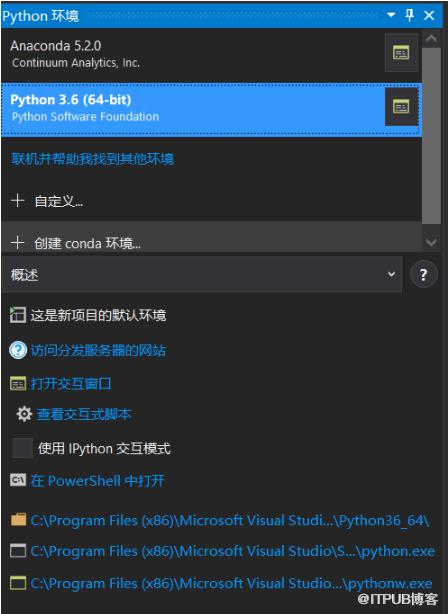Open the Python36_64 folder path link
Screen dimensions: 448x614
click(x=229, y=520)
